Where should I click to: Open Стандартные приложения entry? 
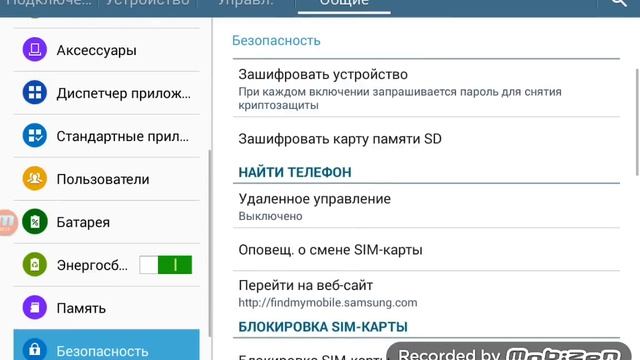coord(107,136)
